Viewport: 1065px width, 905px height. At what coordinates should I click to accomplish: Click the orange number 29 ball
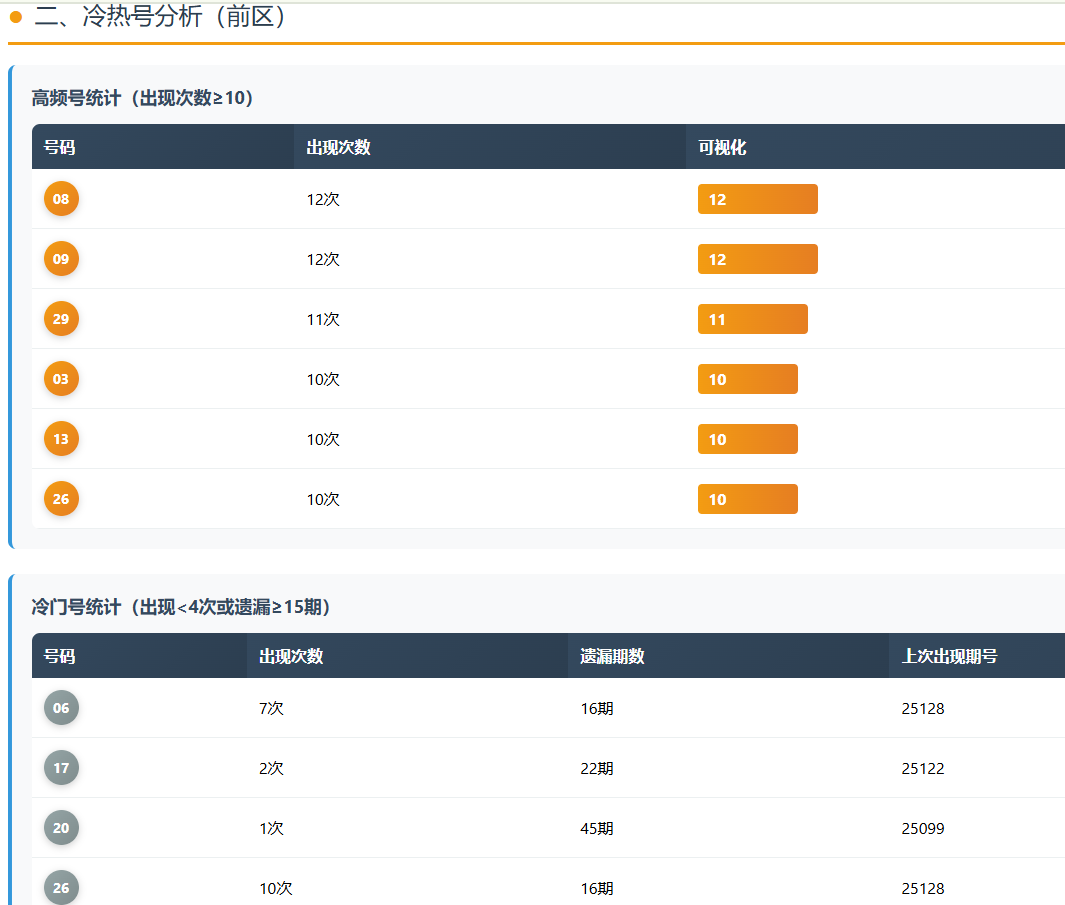[61, 319]
